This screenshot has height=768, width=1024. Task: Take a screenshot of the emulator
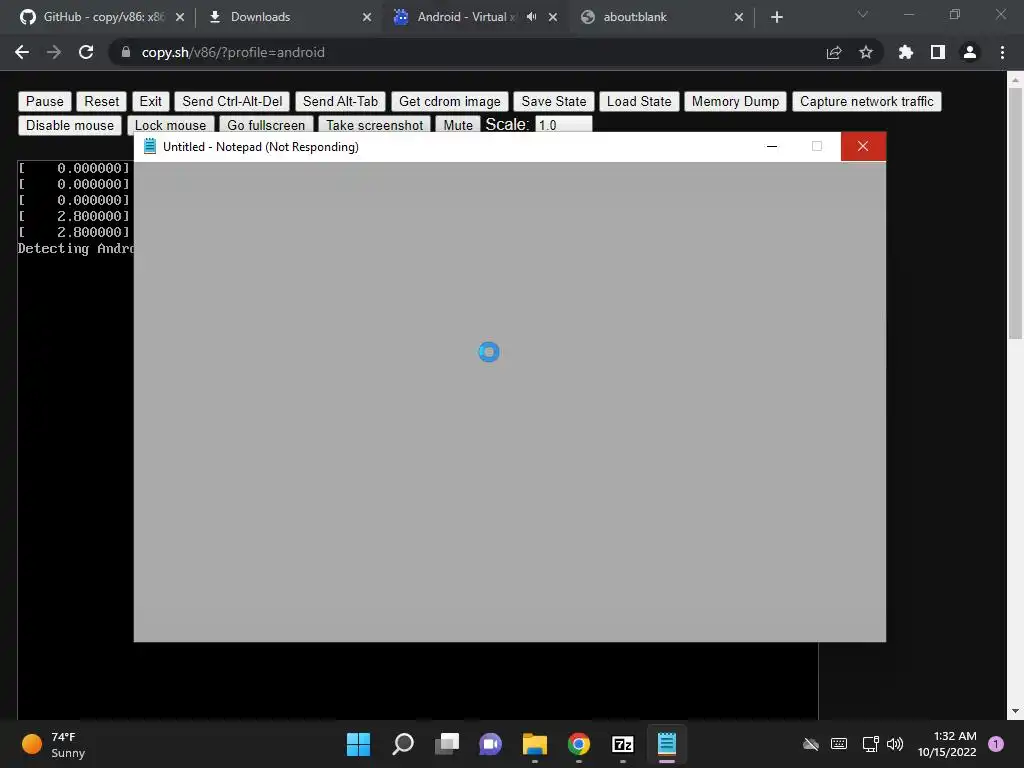[x=374, y=124]
